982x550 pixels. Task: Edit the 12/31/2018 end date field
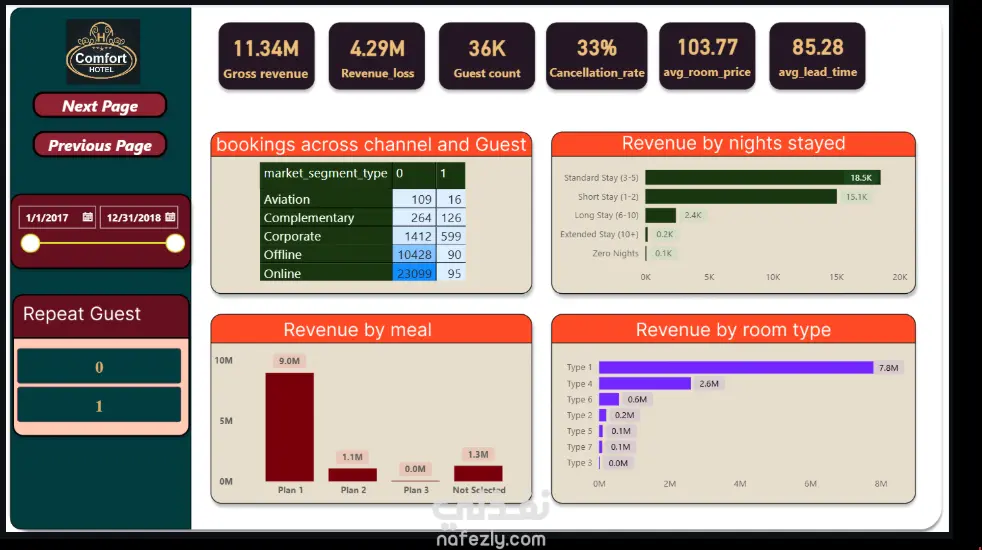coord(139,217)
